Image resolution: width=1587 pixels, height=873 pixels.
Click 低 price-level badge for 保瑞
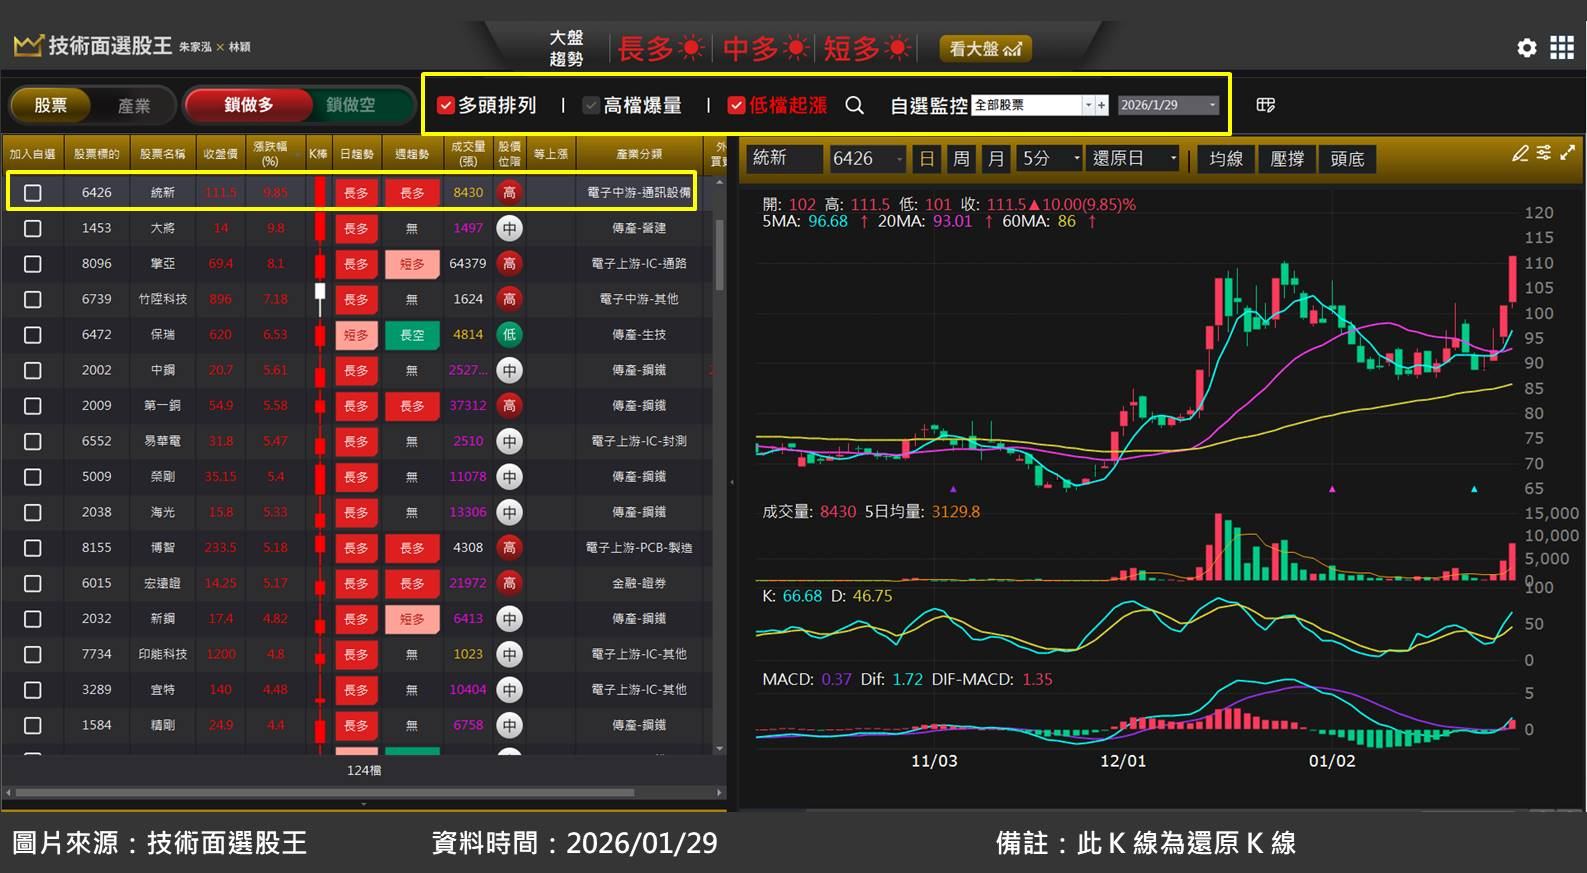509,335
